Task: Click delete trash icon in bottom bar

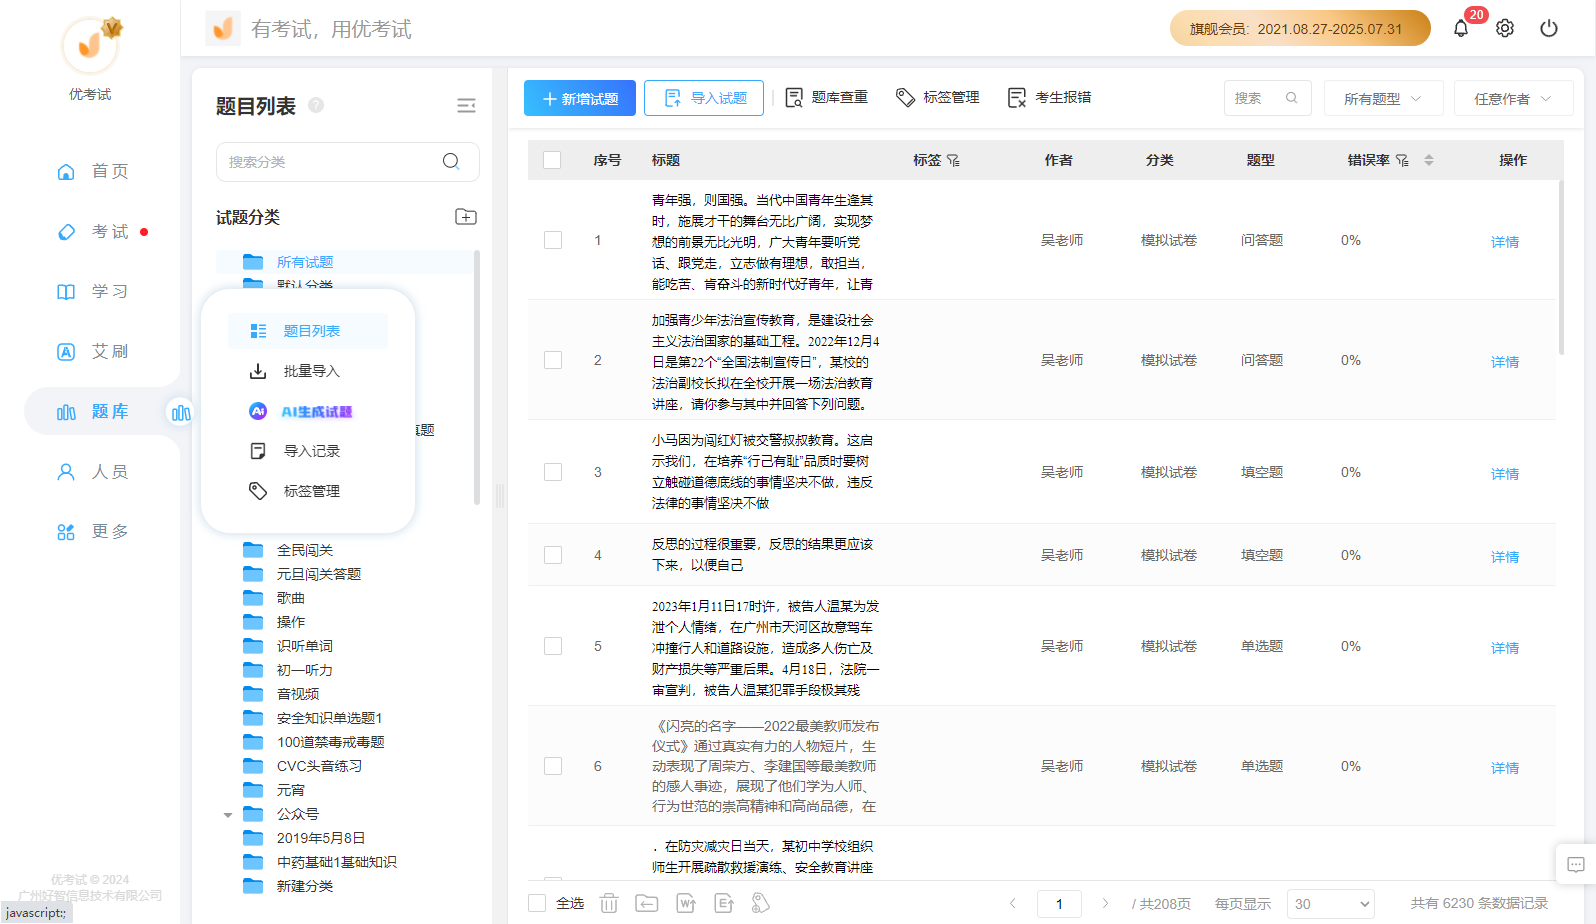Action: pyautogui.click(x=609, y=903)
